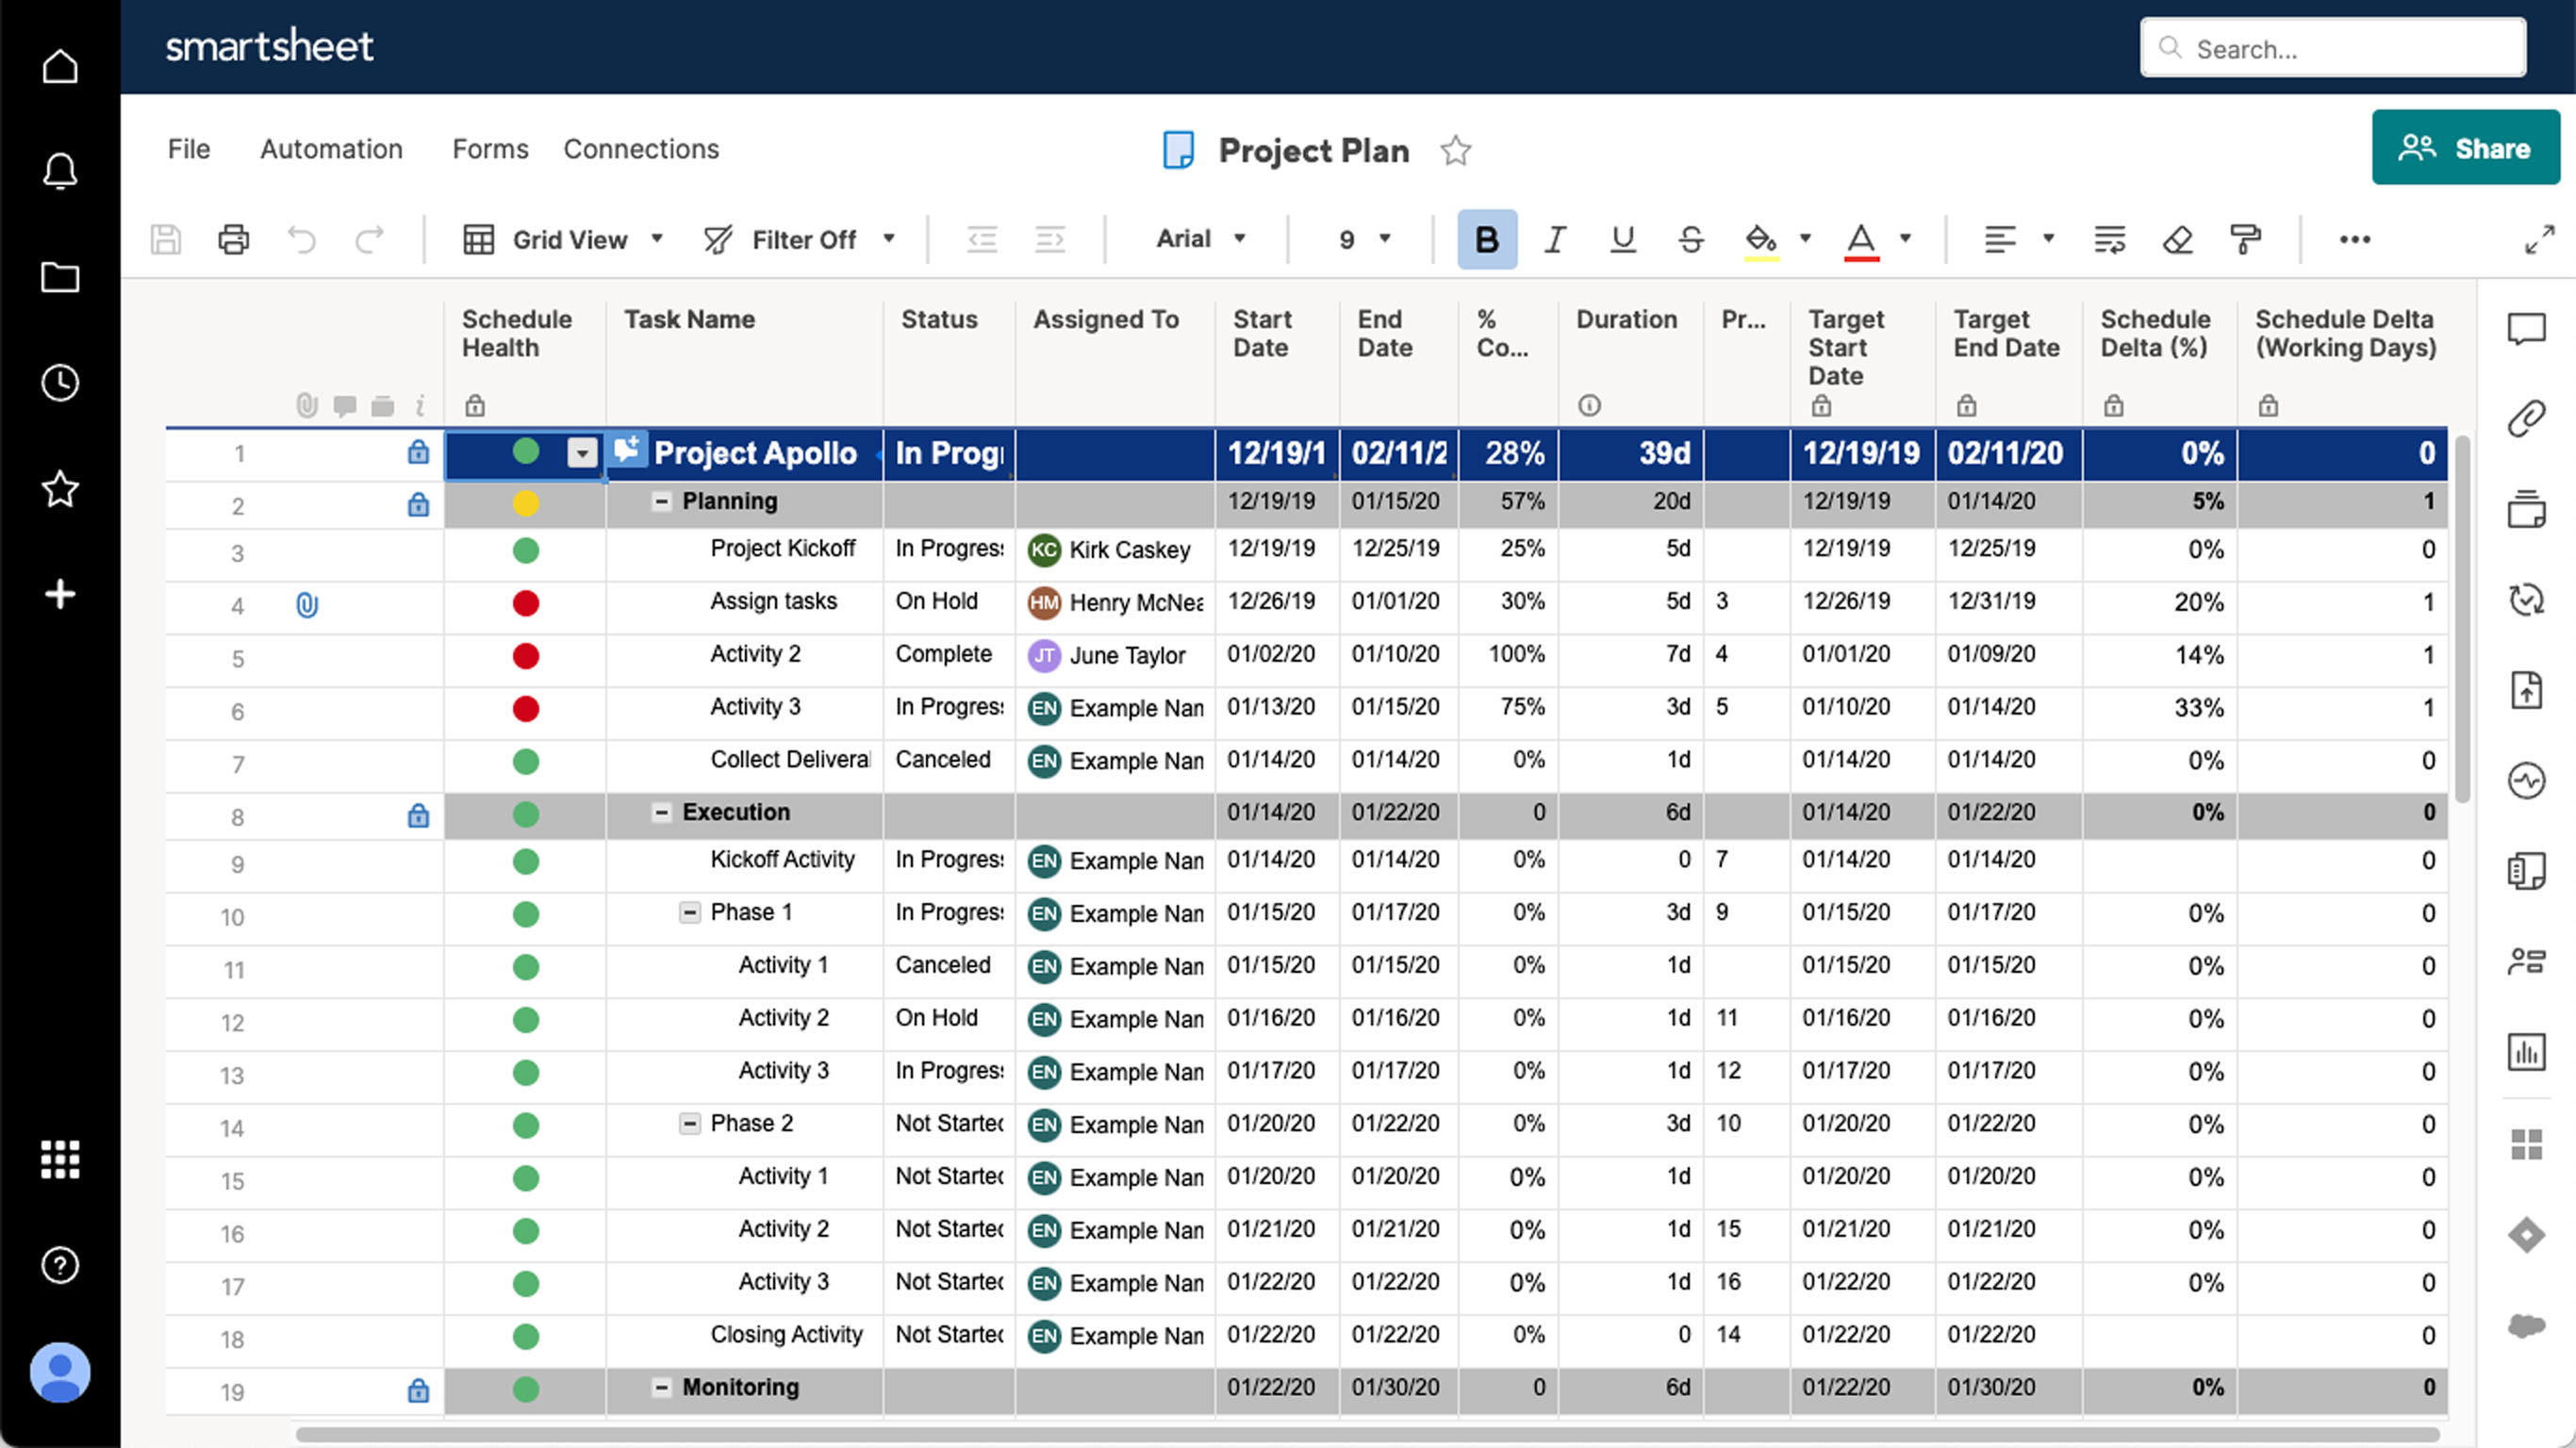The image size is (2576, 1448).
Task: Click the wrap text icon
Action: [2109, 239]
